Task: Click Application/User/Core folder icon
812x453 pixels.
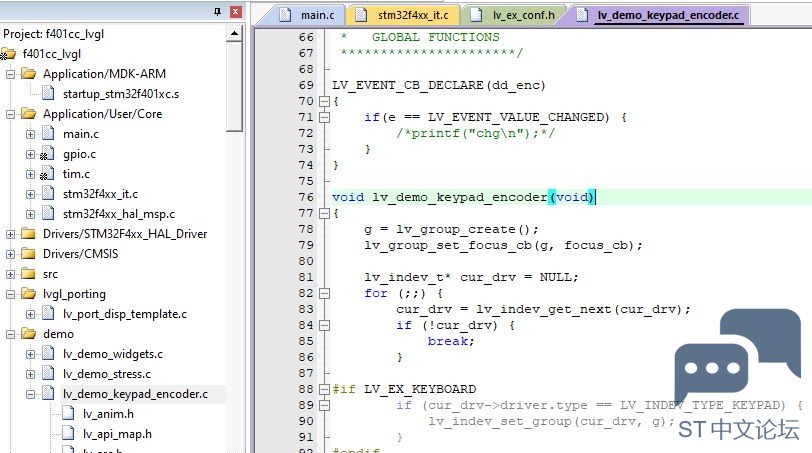Action: click(28, 113)
